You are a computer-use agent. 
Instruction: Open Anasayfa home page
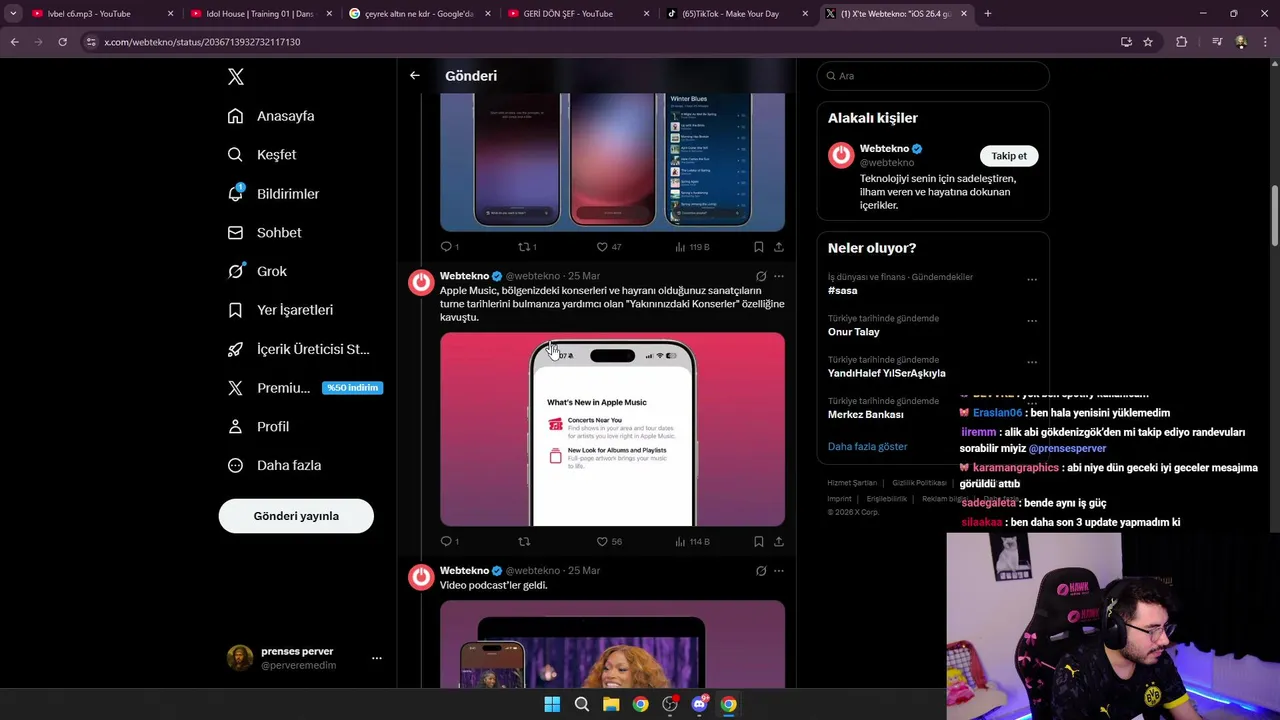[271, 116]
